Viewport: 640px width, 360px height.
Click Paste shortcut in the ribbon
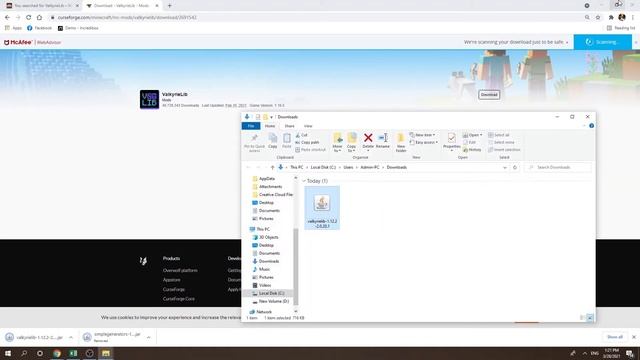pos(311,150)
